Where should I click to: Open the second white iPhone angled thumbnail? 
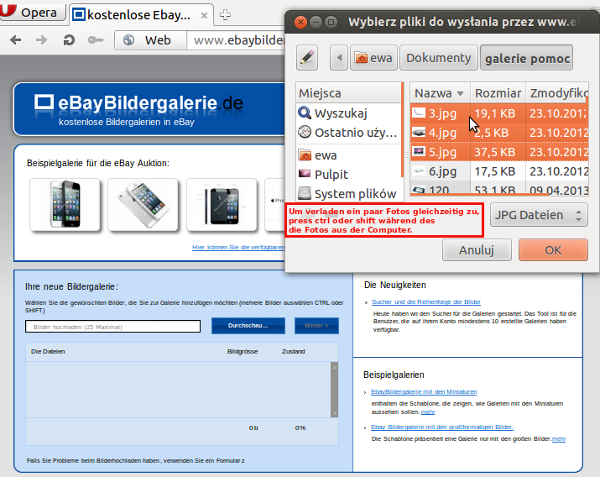pos(143,205)
